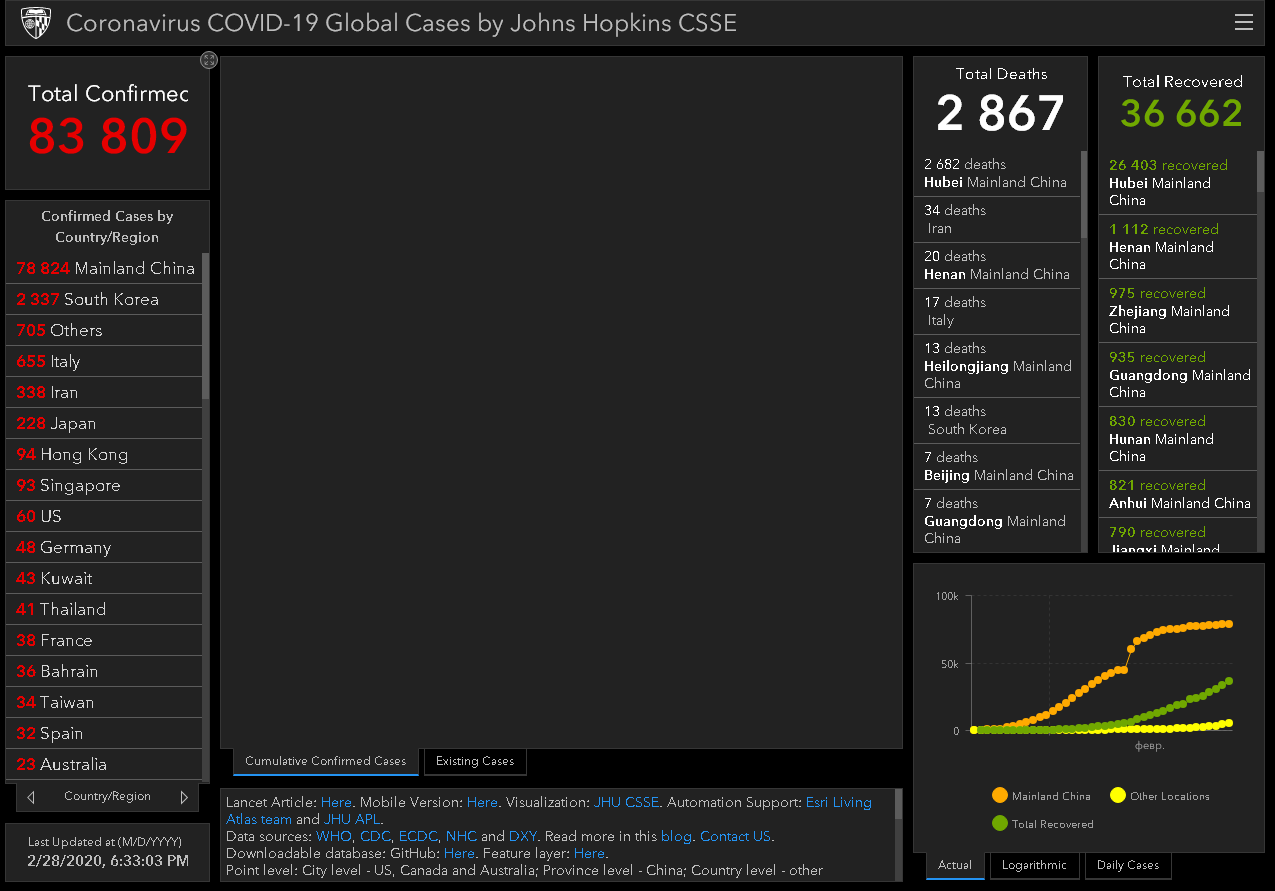Select the Logarithmic chart tab
Screen dimensions: 1275x891
1034,865
